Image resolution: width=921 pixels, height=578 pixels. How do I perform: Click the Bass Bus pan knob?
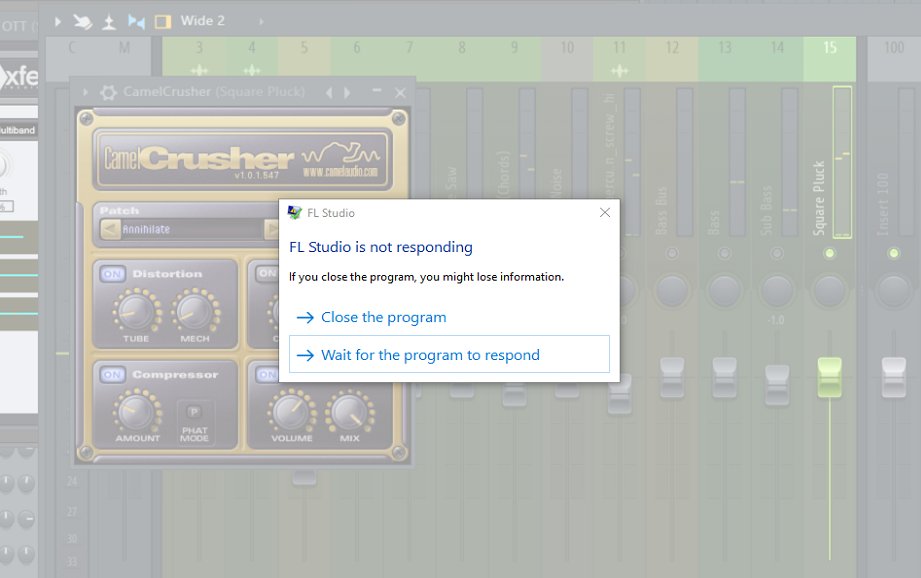point(672,291)
